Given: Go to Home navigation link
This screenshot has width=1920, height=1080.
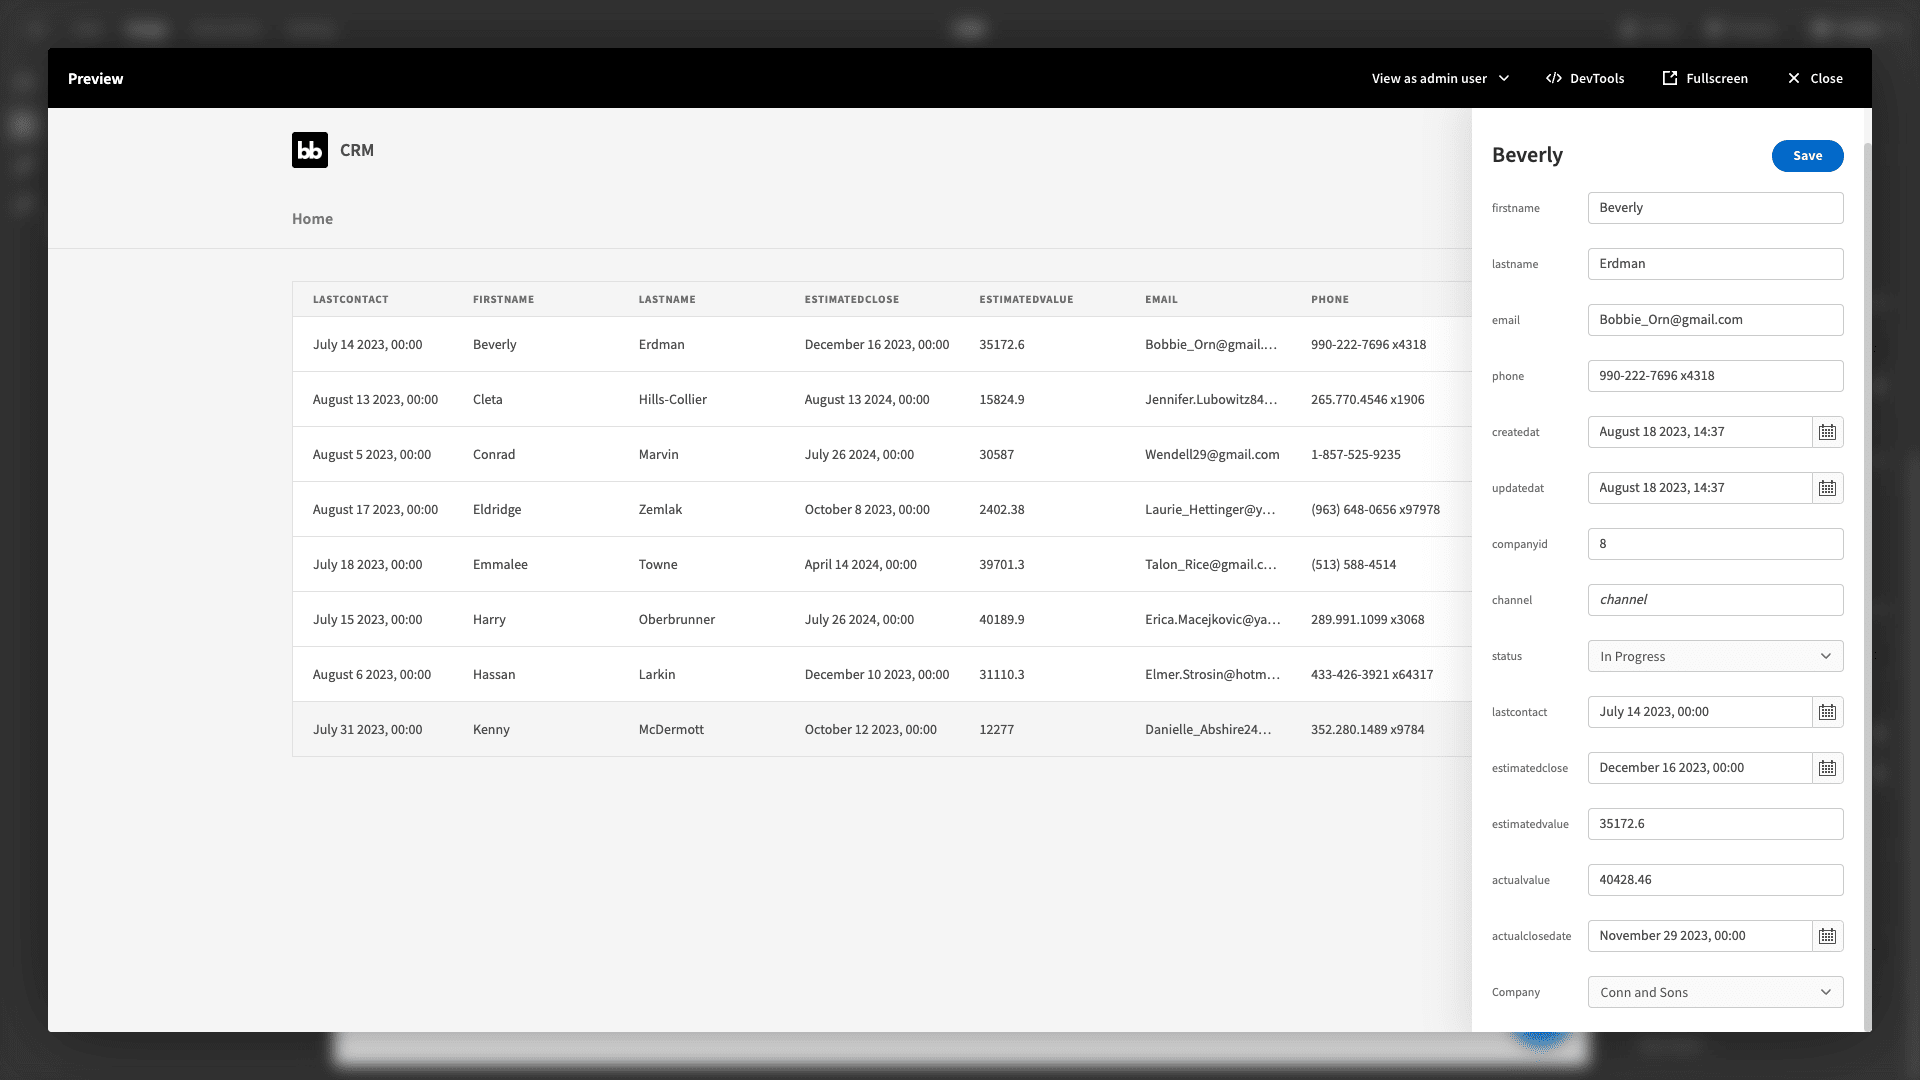Looking at the screenshot, I should click(x=312, y=219).
